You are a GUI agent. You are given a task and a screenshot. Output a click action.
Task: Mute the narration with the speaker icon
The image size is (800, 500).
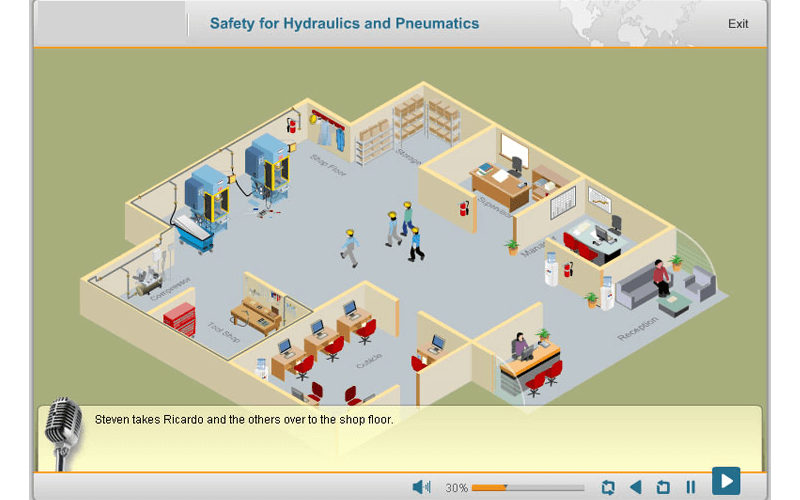(x=421, y=487)
